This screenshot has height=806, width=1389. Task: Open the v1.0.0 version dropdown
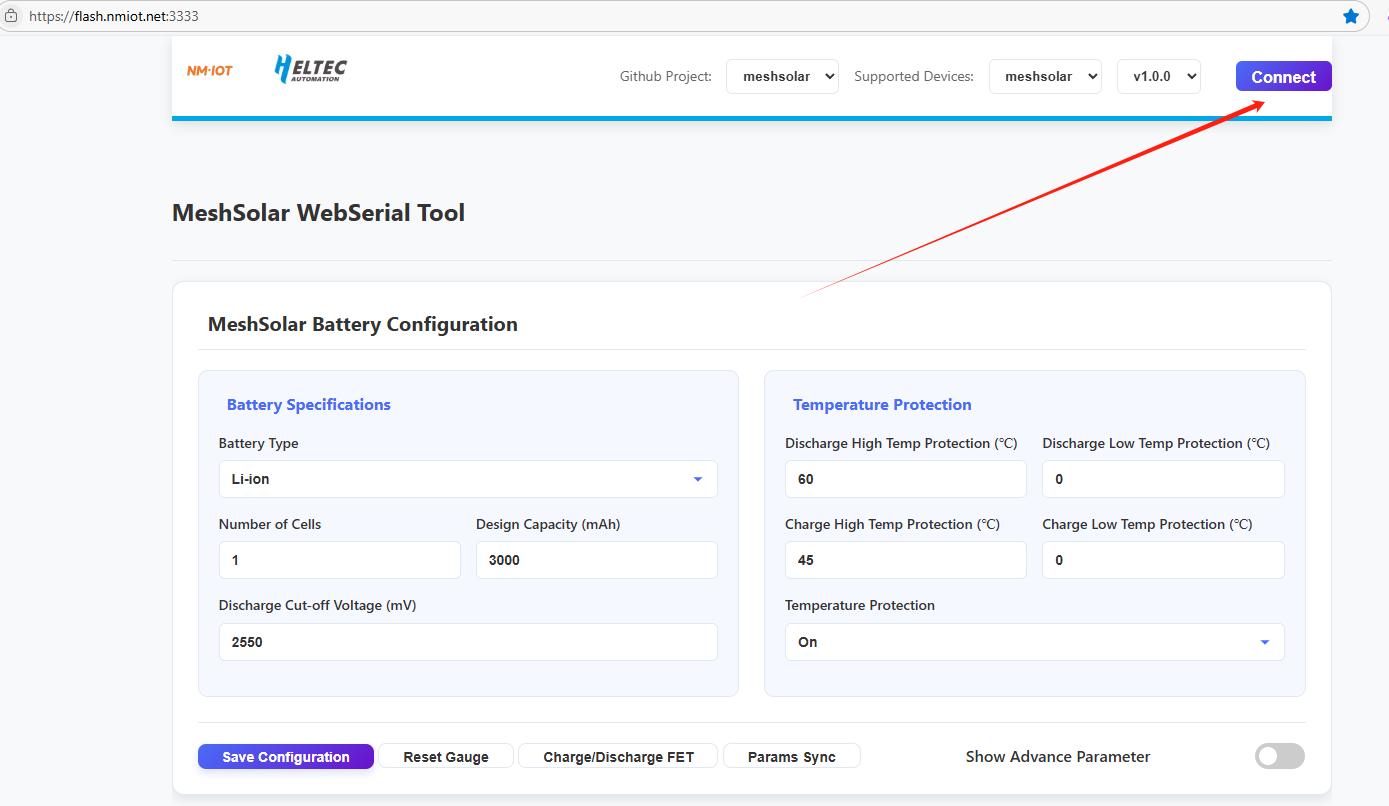[x=1158, y=77]
